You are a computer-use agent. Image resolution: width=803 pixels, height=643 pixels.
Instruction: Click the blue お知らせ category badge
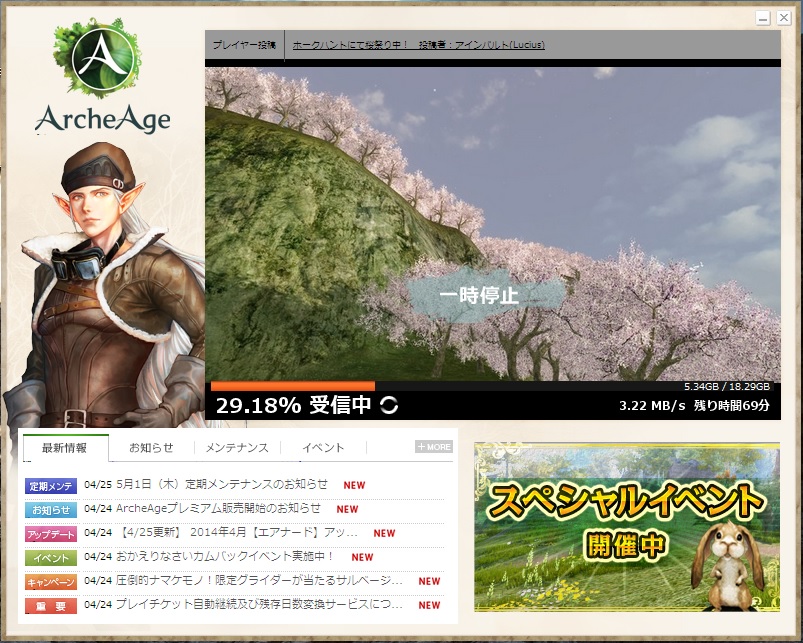(51, 510)
